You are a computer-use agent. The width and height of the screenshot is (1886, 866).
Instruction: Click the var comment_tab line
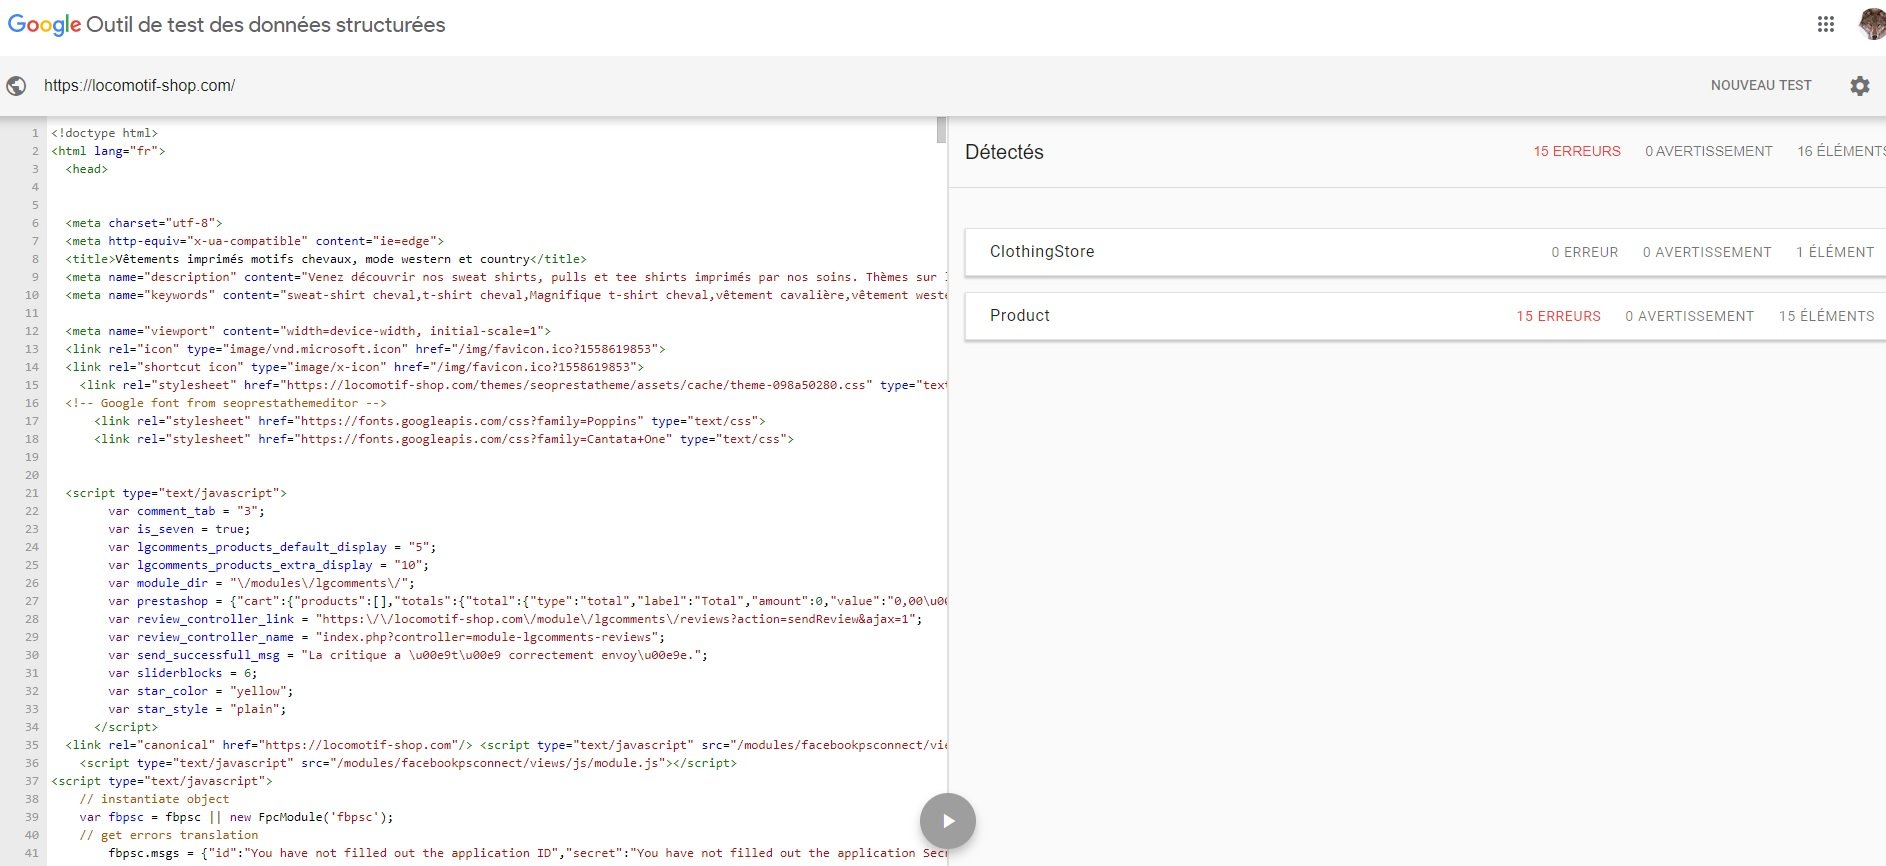[x=187, y=511]
